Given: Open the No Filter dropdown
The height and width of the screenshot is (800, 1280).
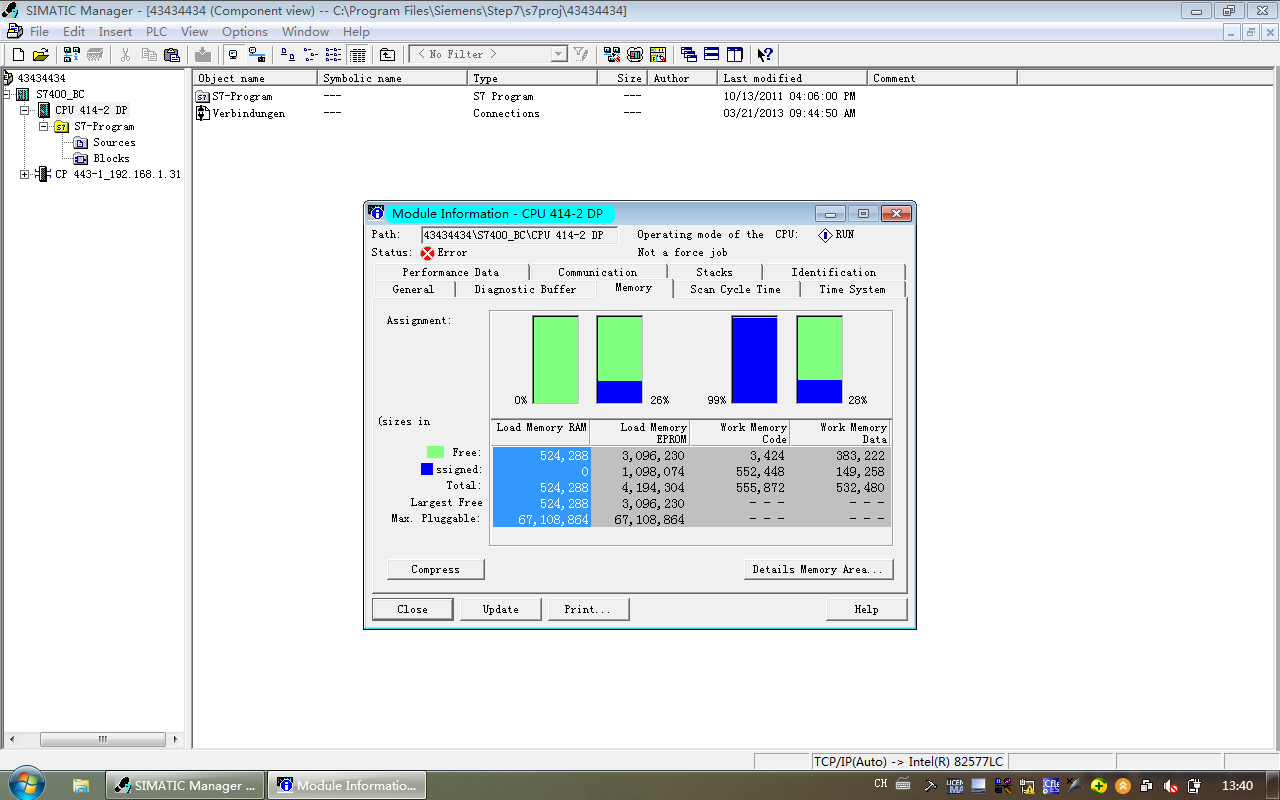Looking at the screenshot, I should pos(558,54).
